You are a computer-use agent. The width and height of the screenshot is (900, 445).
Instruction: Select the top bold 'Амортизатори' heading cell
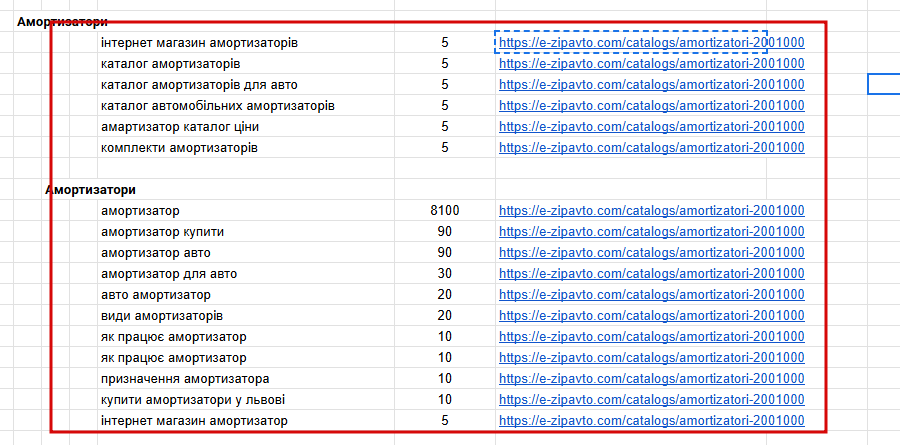pos(62,22)
